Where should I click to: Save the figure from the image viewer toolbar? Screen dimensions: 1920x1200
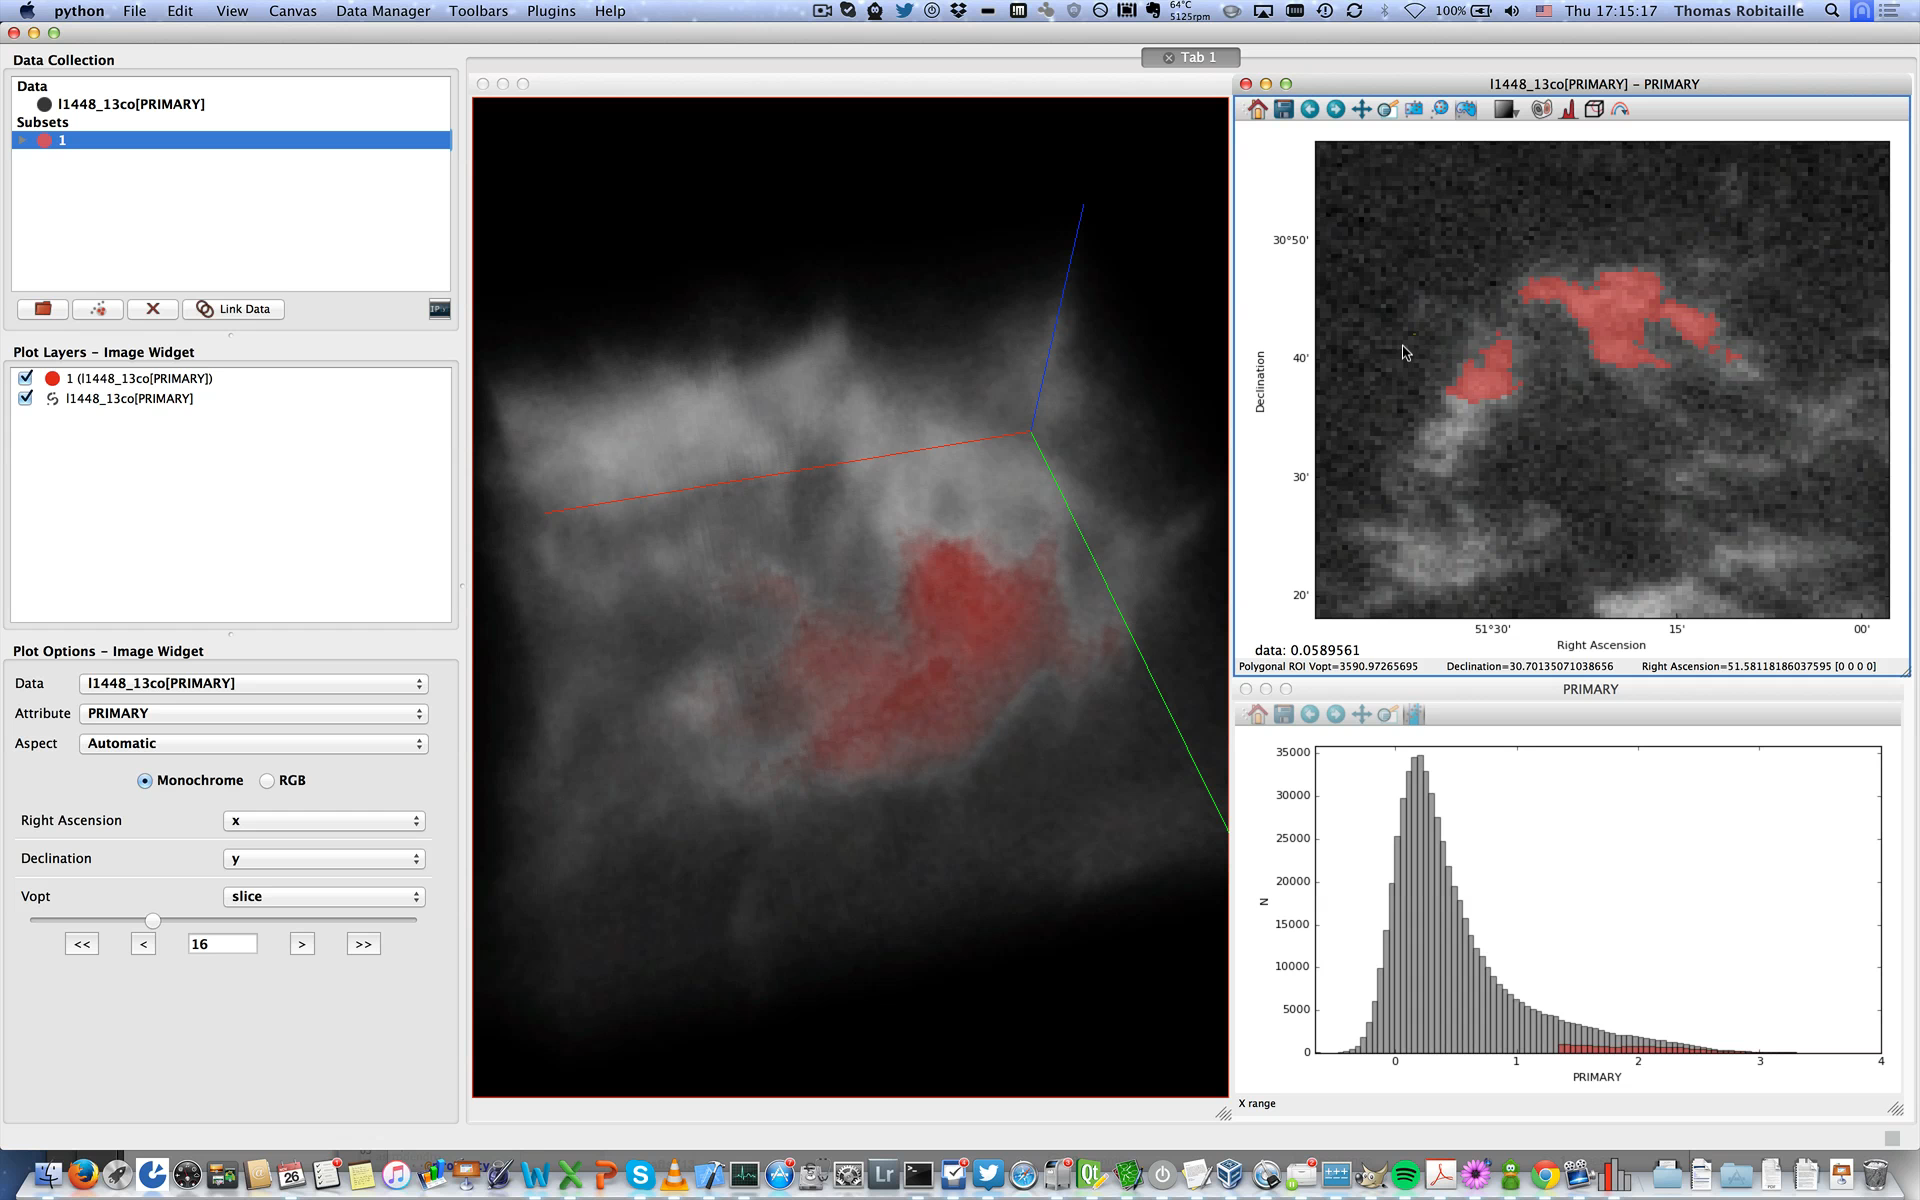point(1284,110)
